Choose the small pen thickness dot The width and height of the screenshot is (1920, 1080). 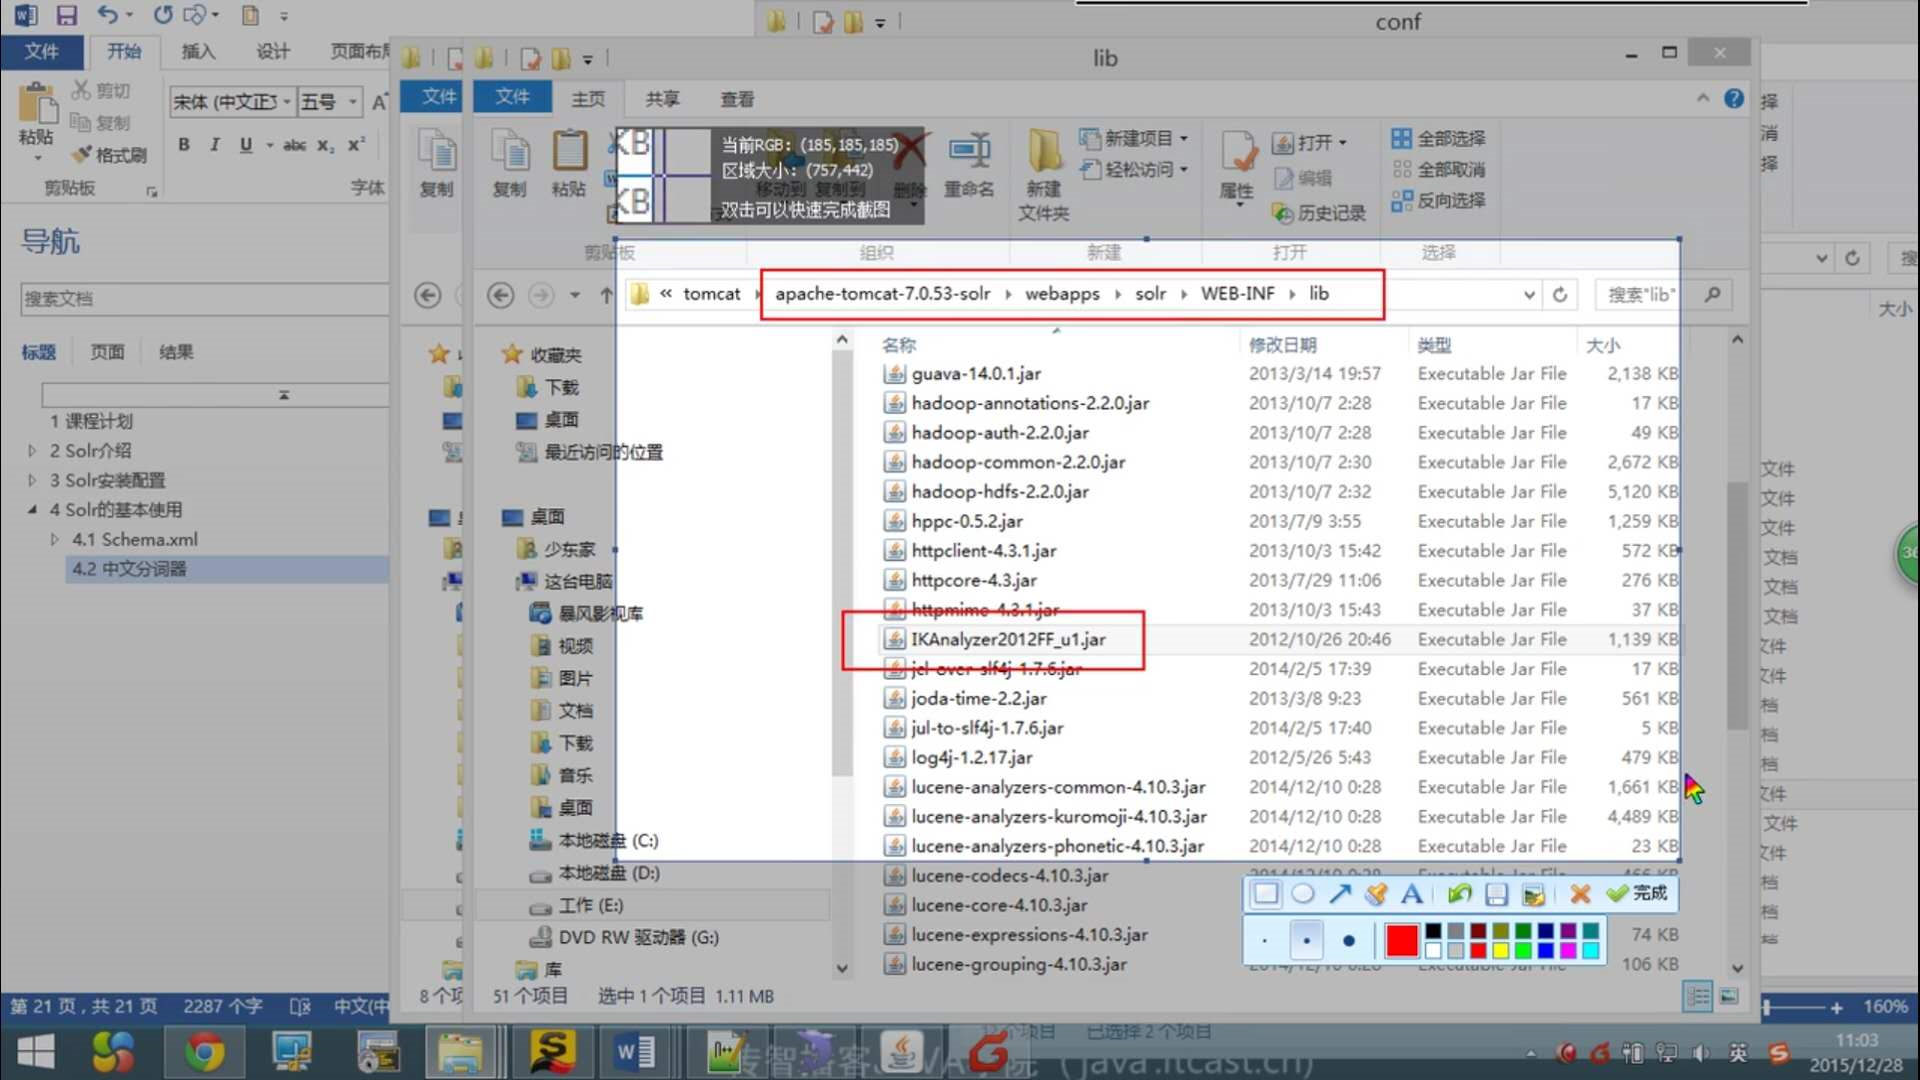(1265, 941)
